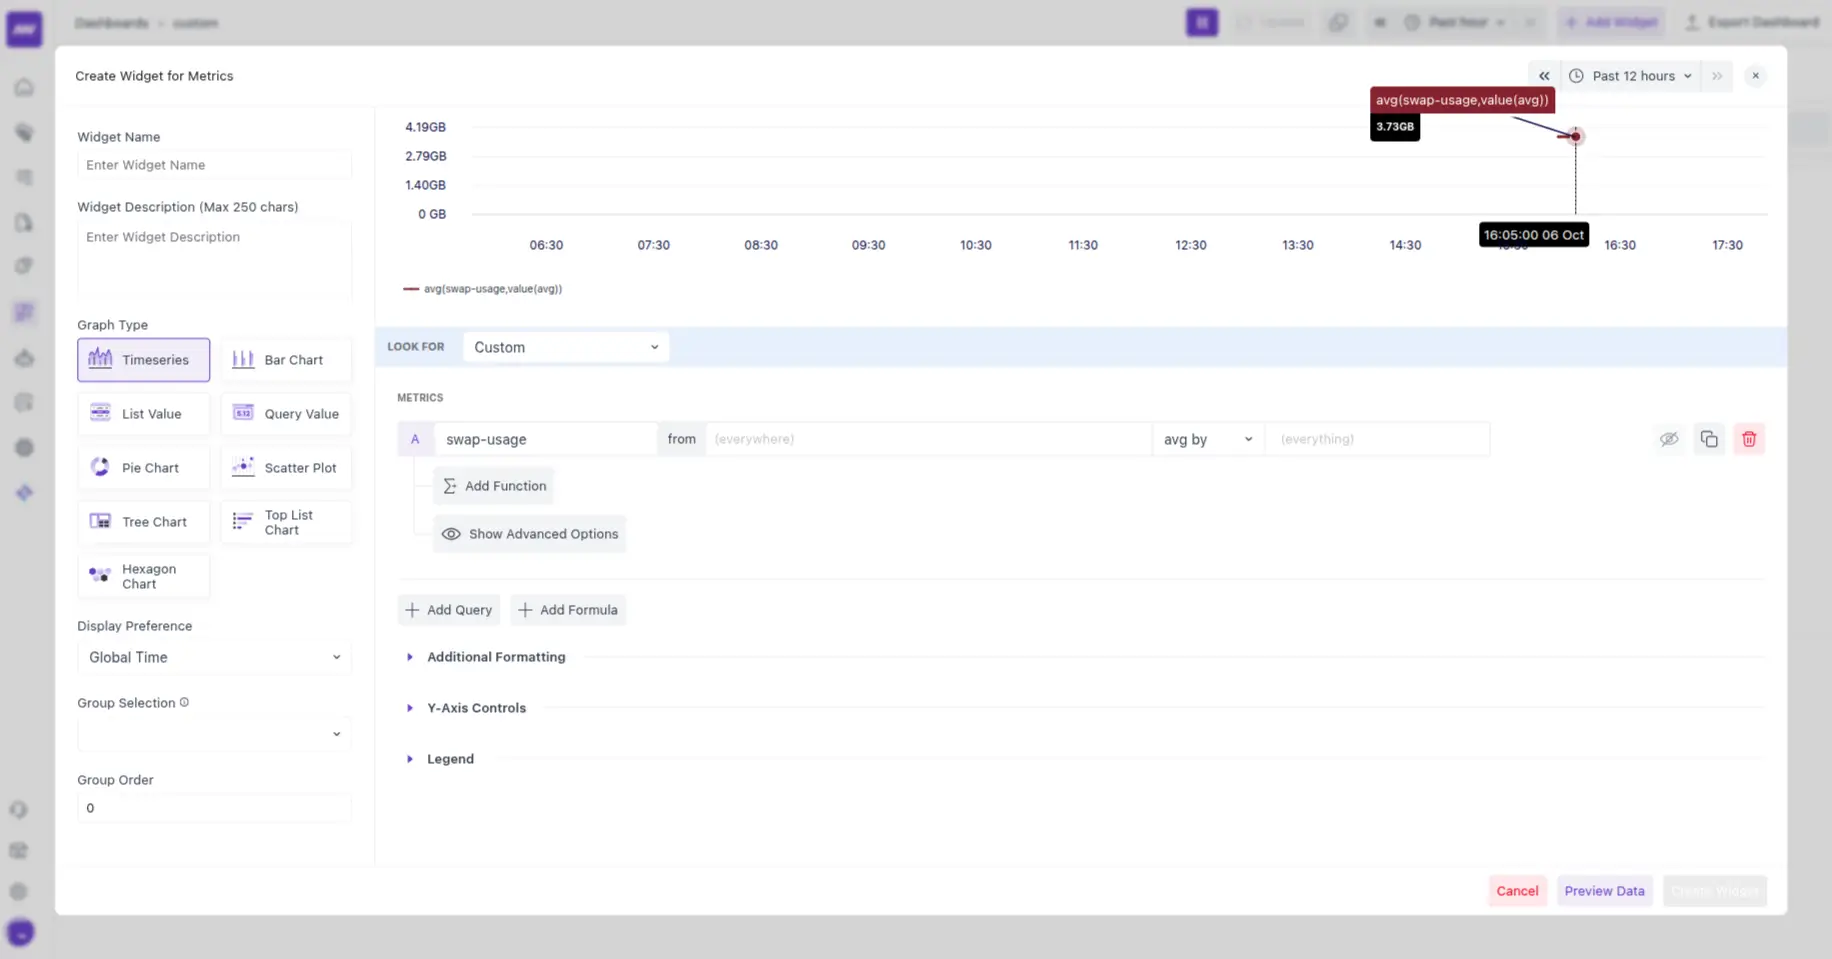Screen dimensions: 1832x959
Task: Open the Past 12 hours time range dropdown
Action: [1630, 75]
